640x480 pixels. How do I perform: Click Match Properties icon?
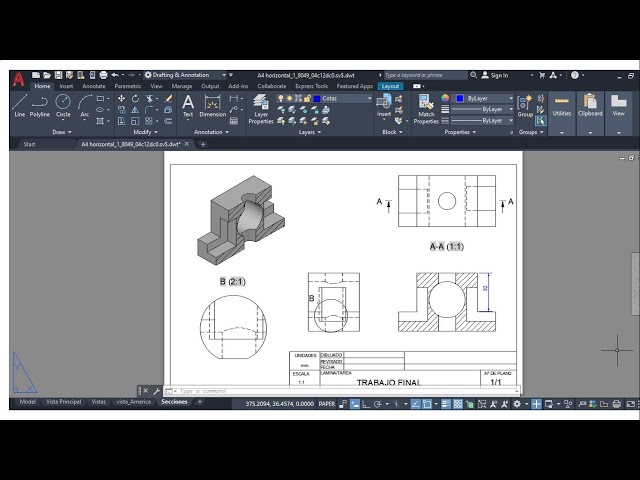[426, 109]
